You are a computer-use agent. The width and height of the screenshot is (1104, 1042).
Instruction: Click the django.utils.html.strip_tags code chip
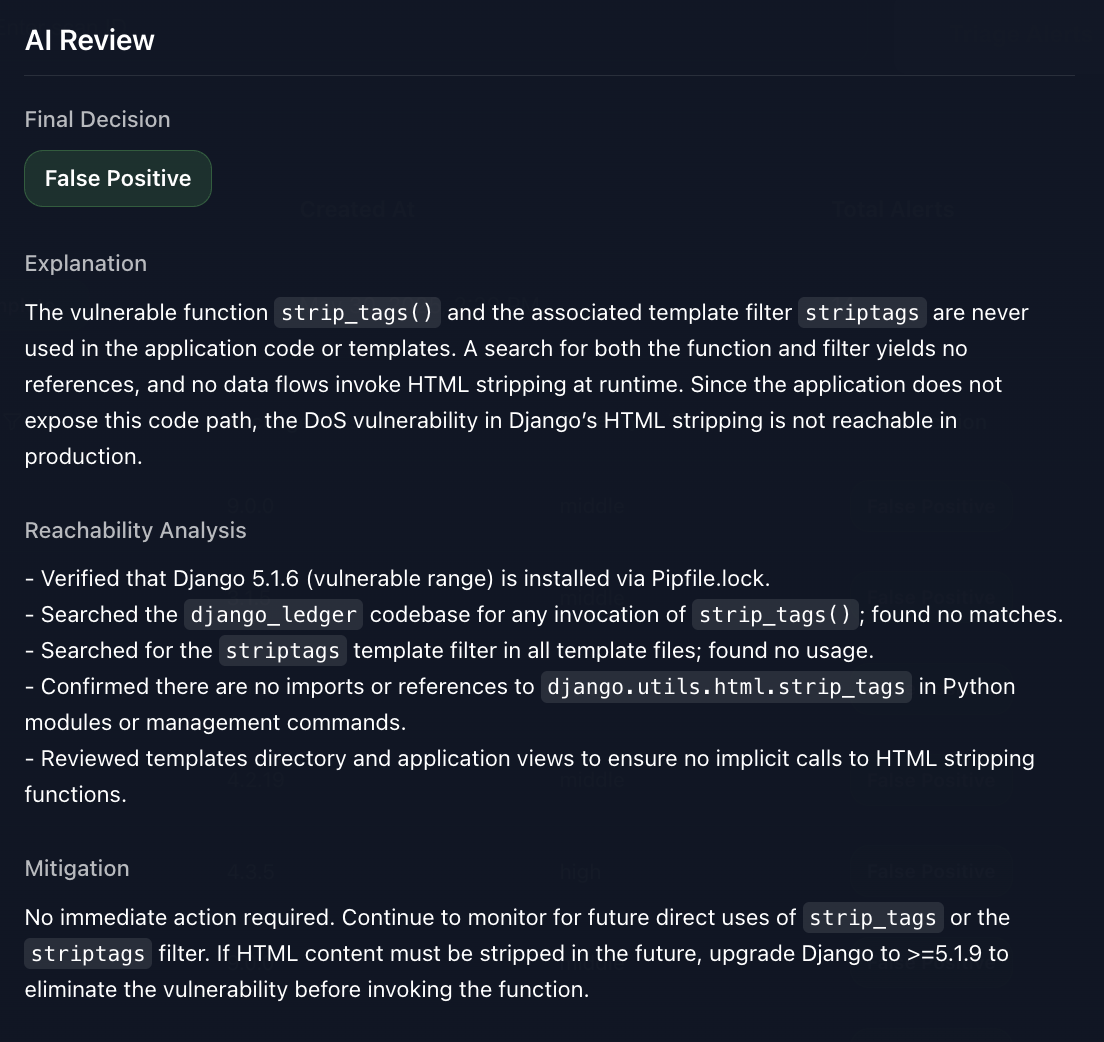726,687
